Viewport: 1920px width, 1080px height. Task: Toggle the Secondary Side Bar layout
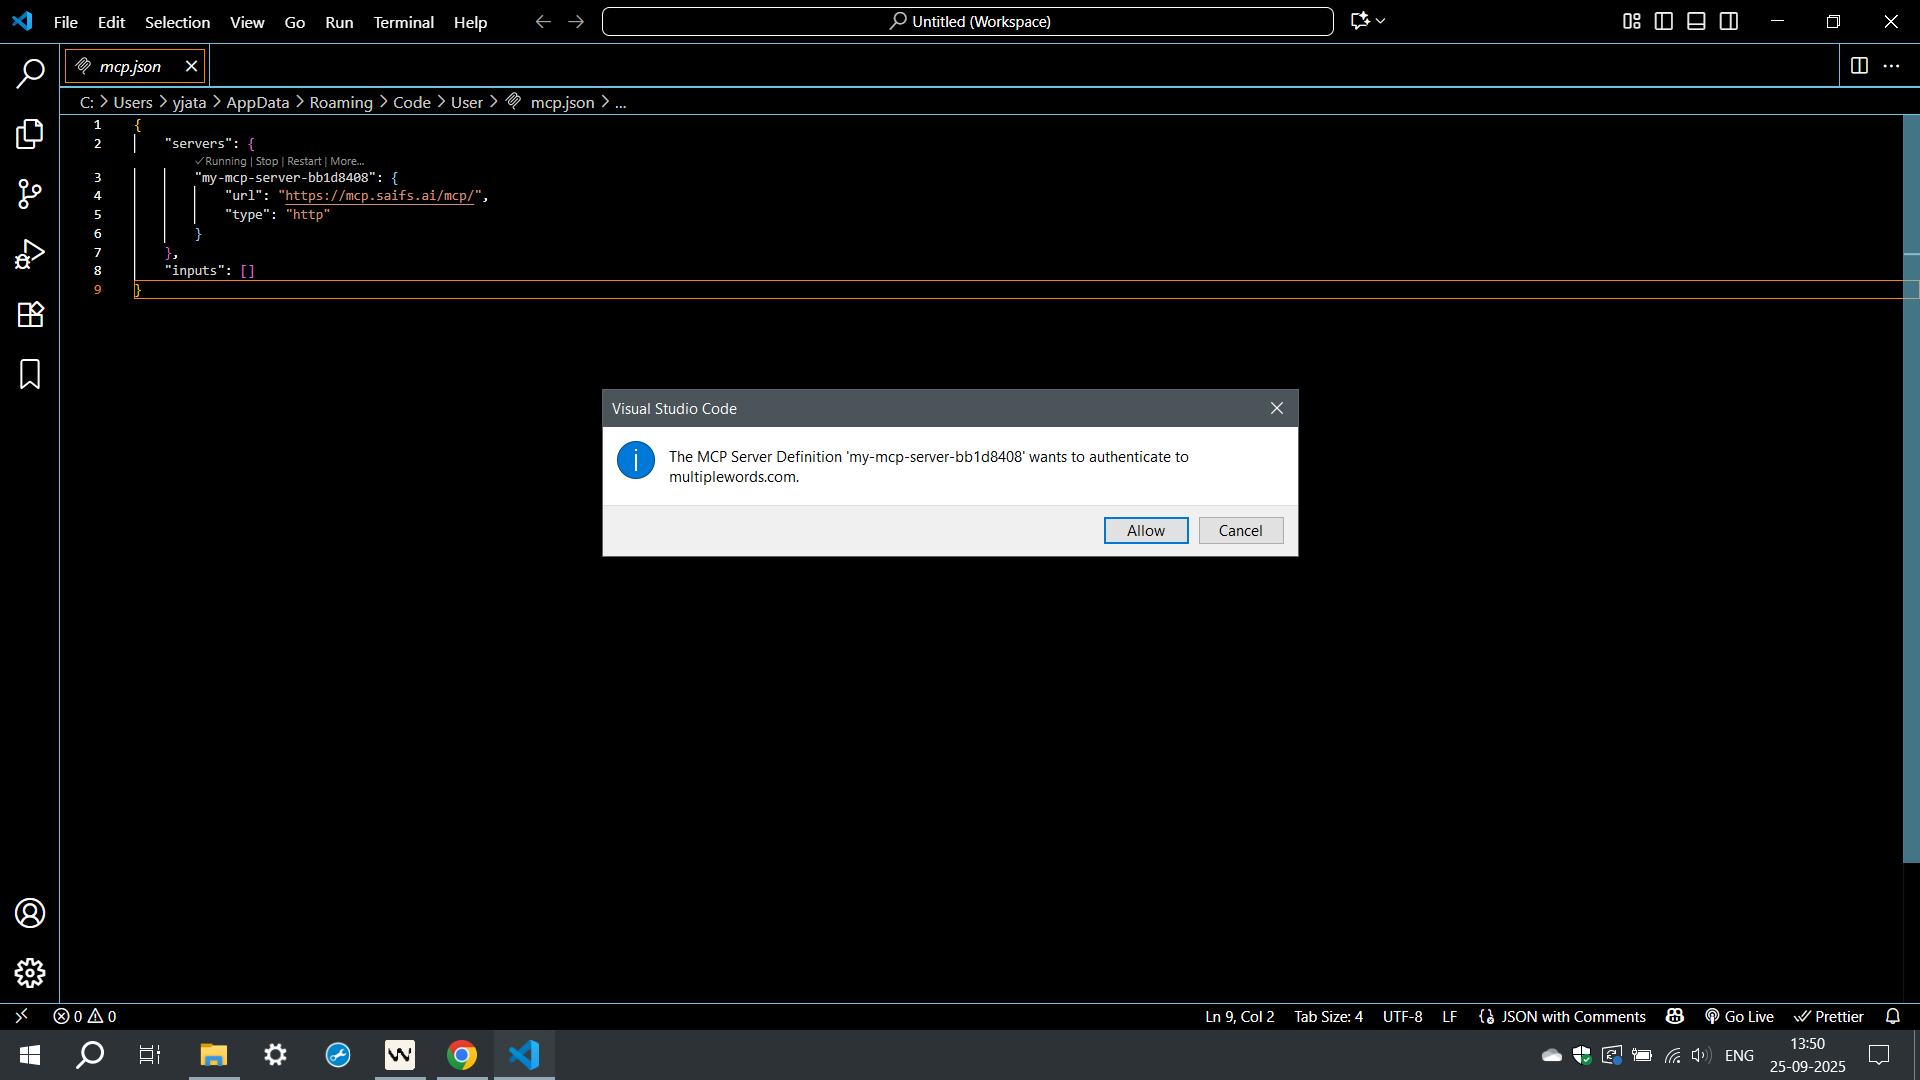(1729, 21)
